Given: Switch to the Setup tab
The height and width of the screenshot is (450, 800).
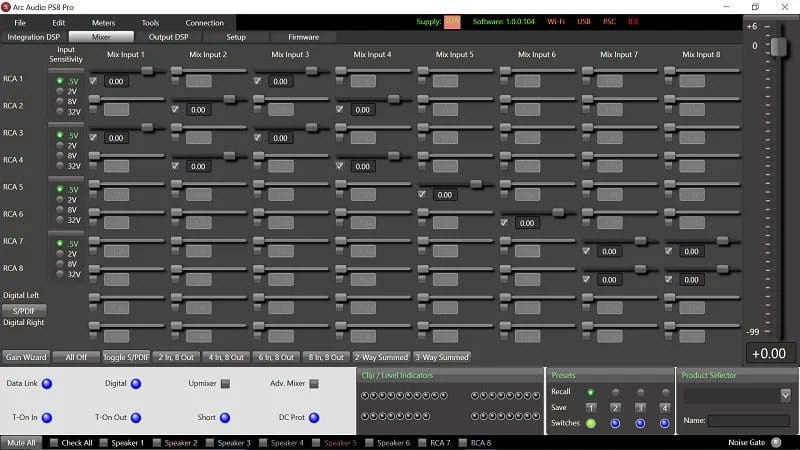Looking at the screenshot, I should pos(236,37).
